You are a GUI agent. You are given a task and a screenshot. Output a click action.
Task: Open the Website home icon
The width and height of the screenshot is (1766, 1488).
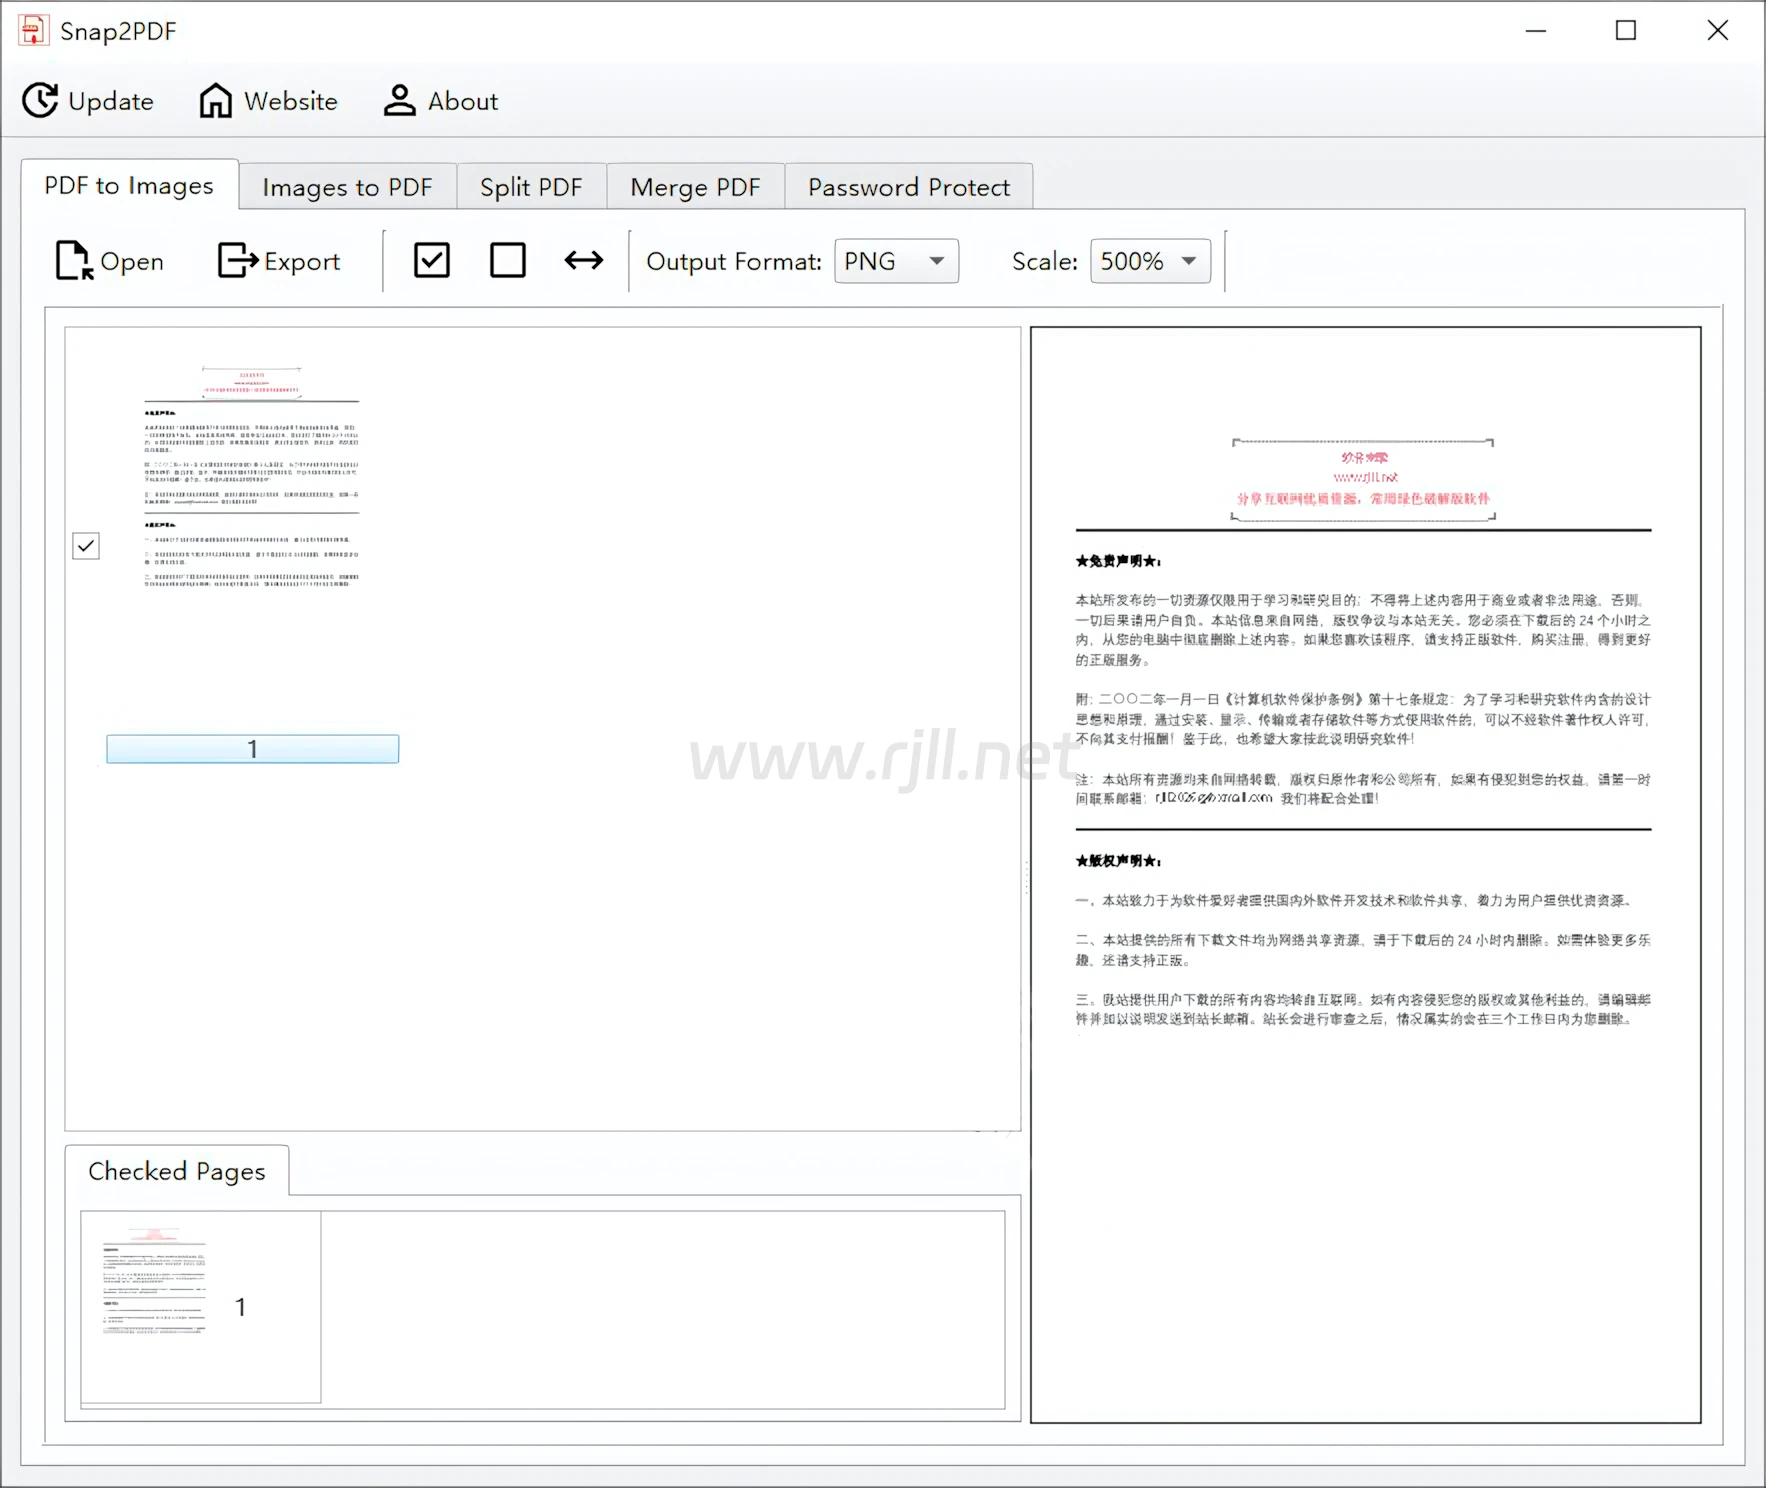point(215,101)
